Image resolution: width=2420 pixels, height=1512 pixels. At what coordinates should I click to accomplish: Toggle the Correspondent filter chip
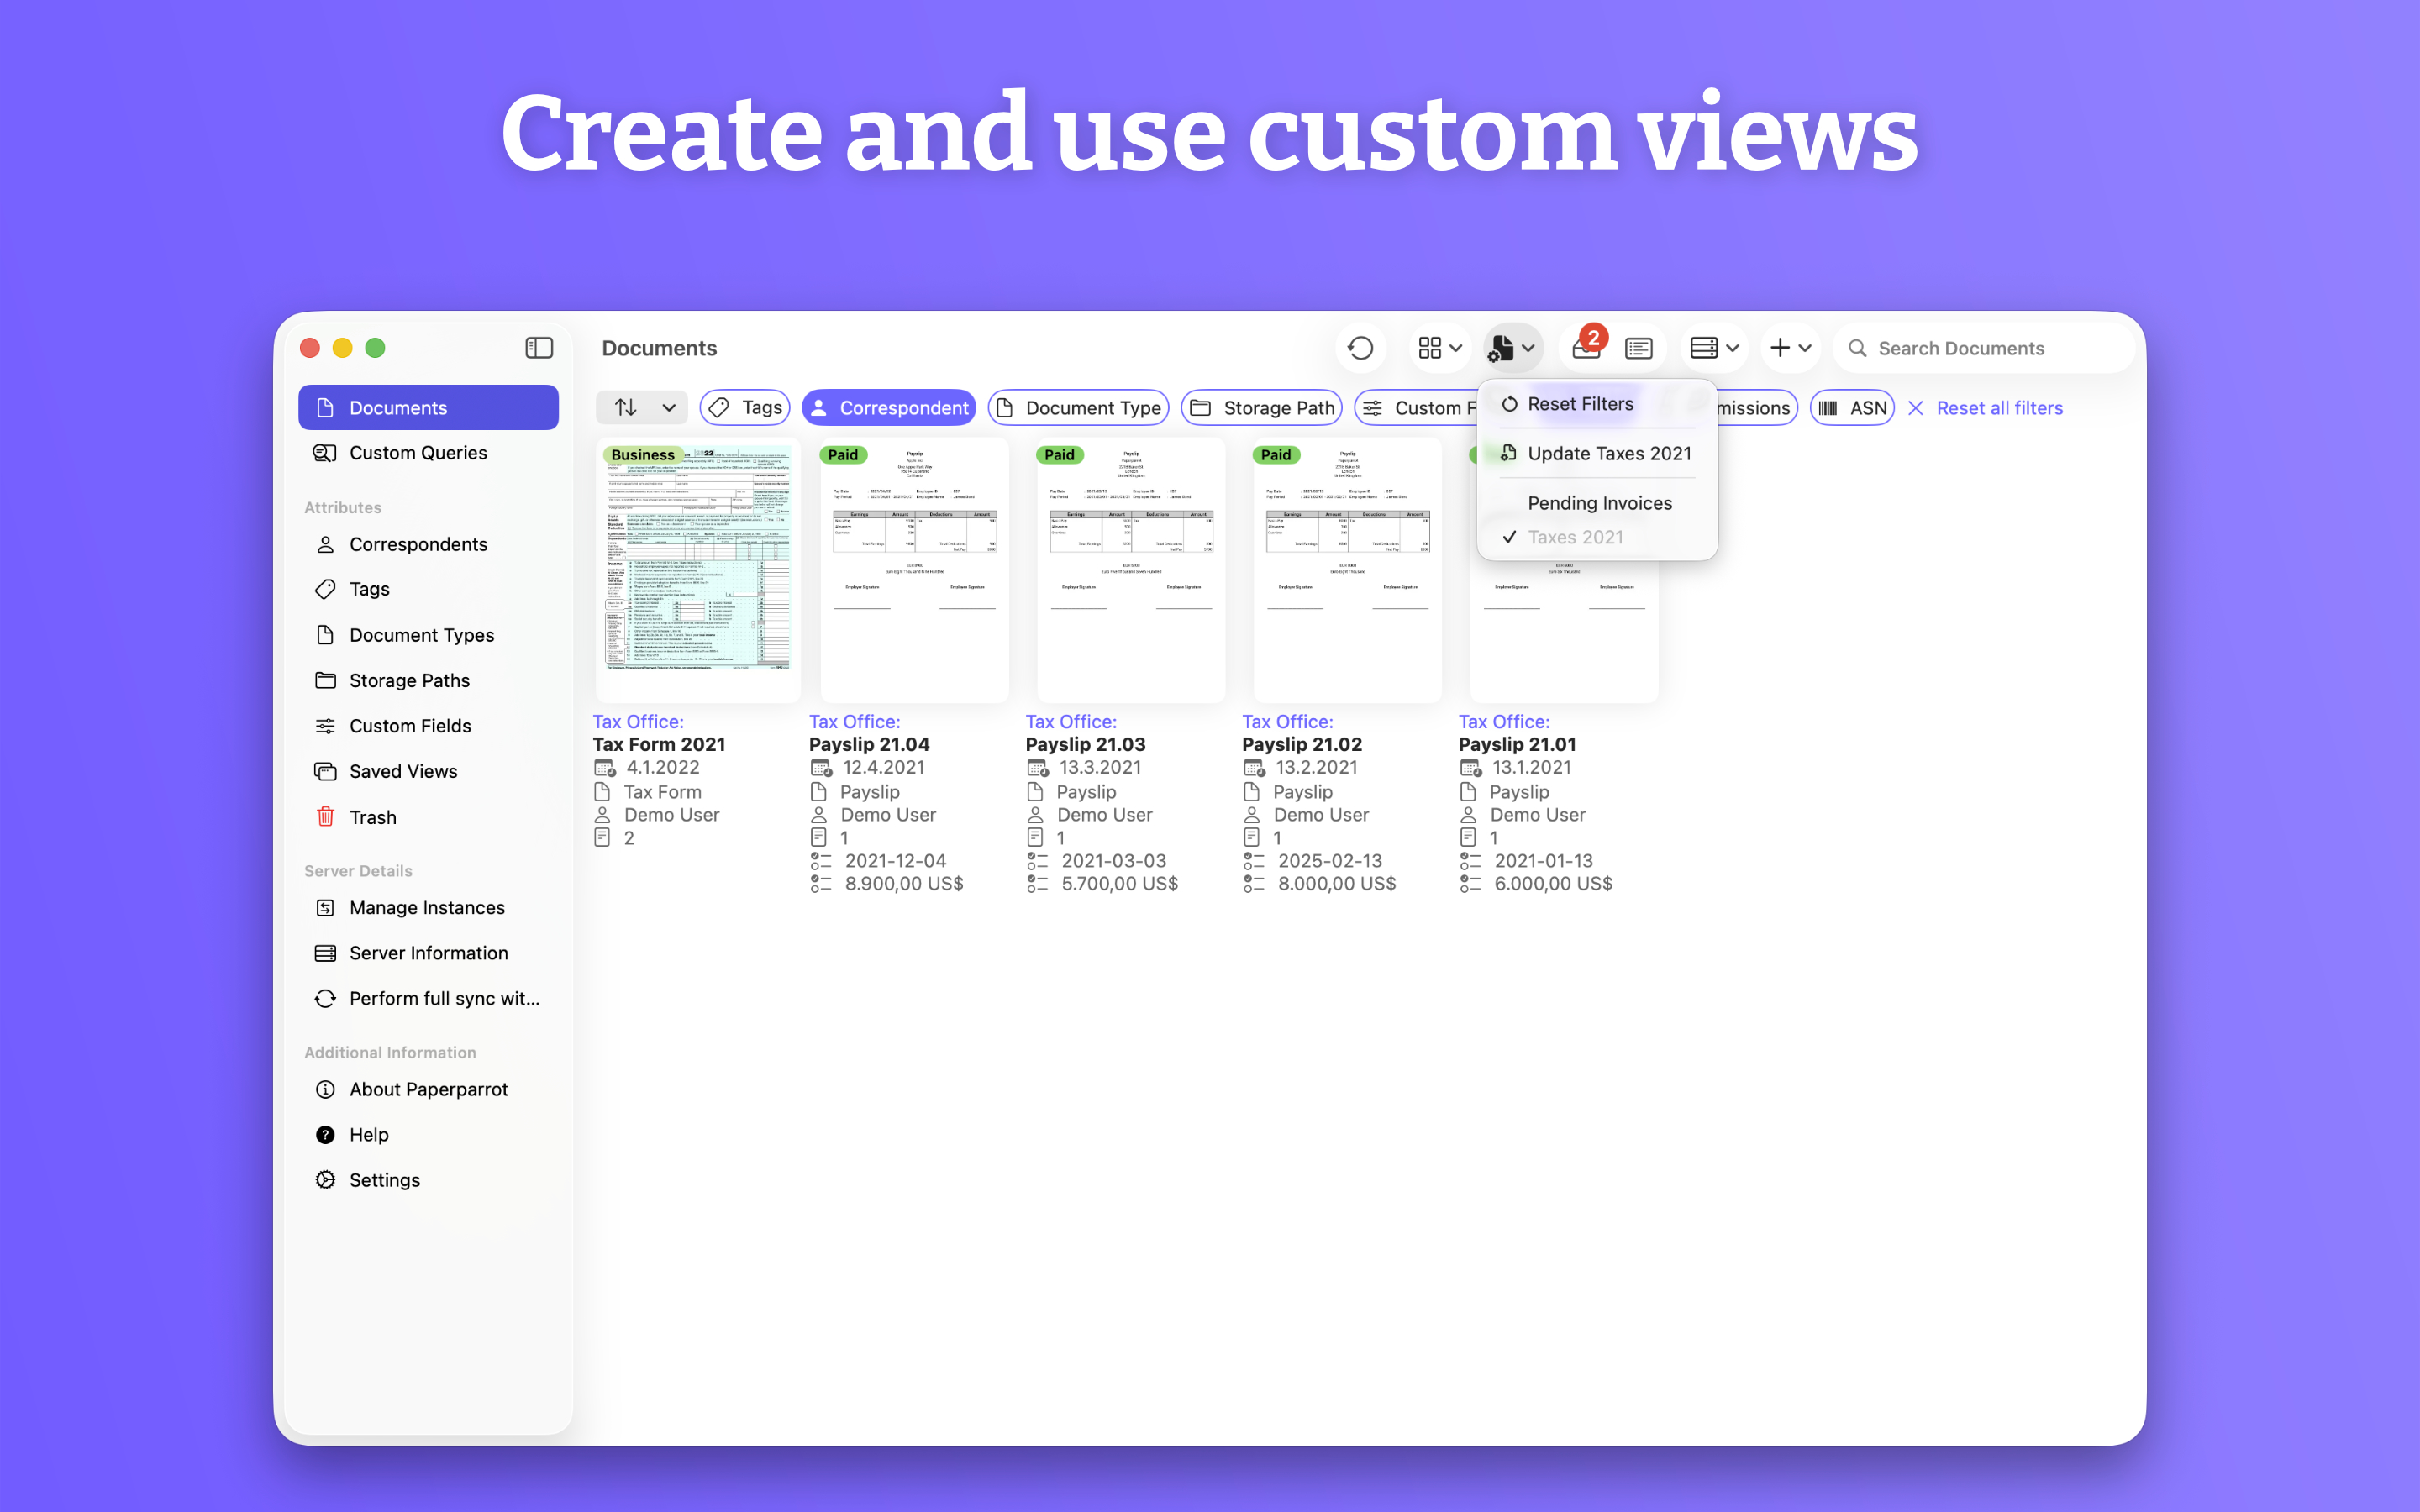[x=889, y=407]
